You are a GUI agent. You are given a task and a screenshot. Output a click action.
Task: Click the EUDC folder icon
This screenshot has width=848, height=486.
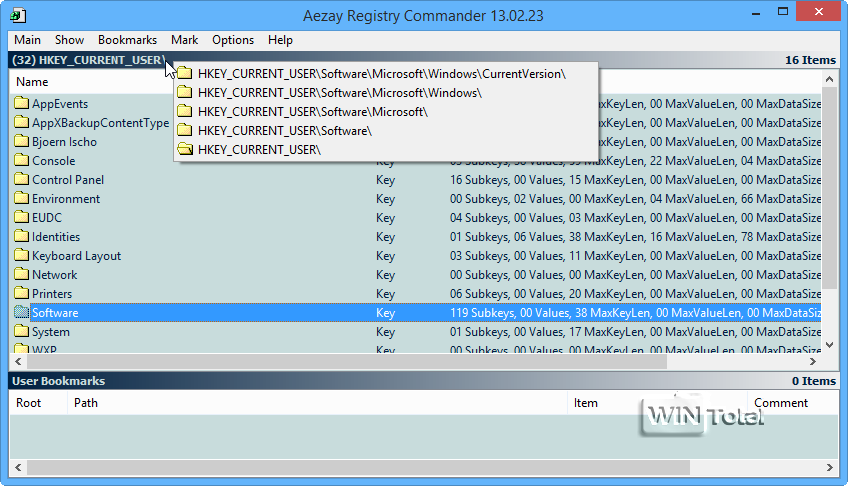tap(22, 217)
